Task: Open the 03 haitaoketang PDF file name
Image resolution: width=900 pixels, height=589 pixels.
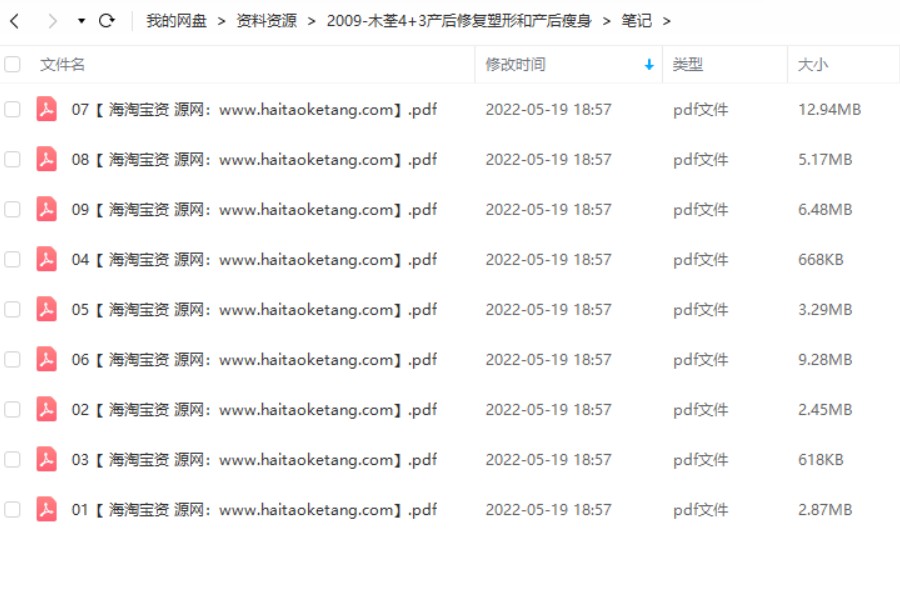Action: click(254, 460)
